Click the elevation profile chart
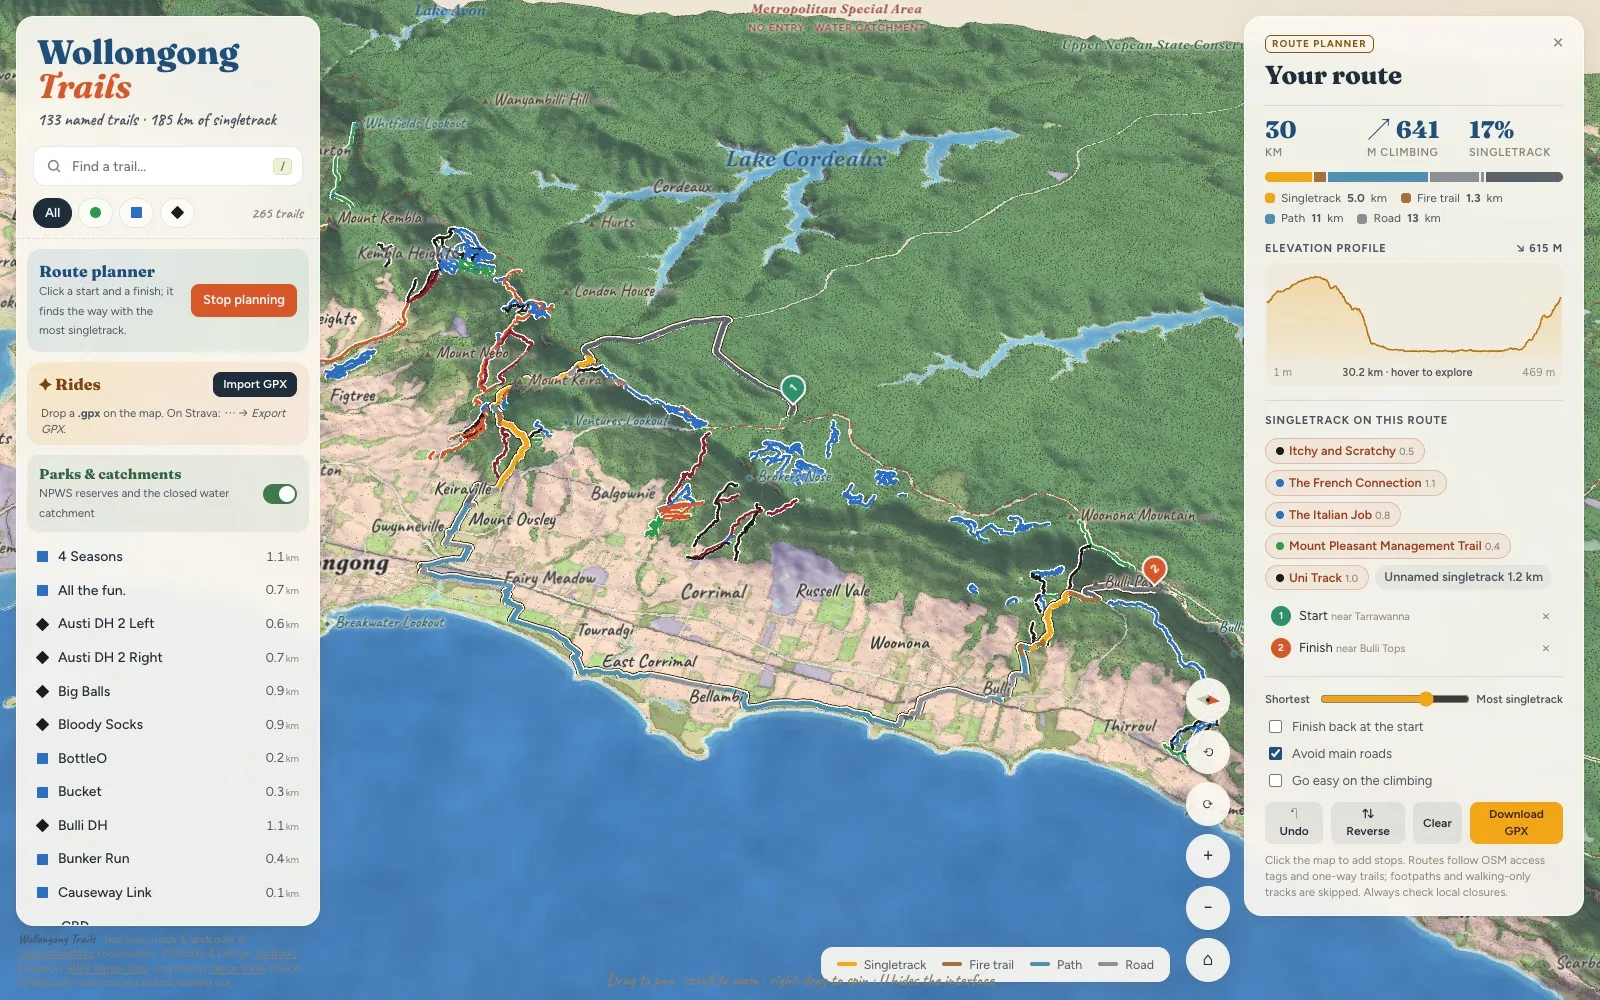 tap(1414, 324)
